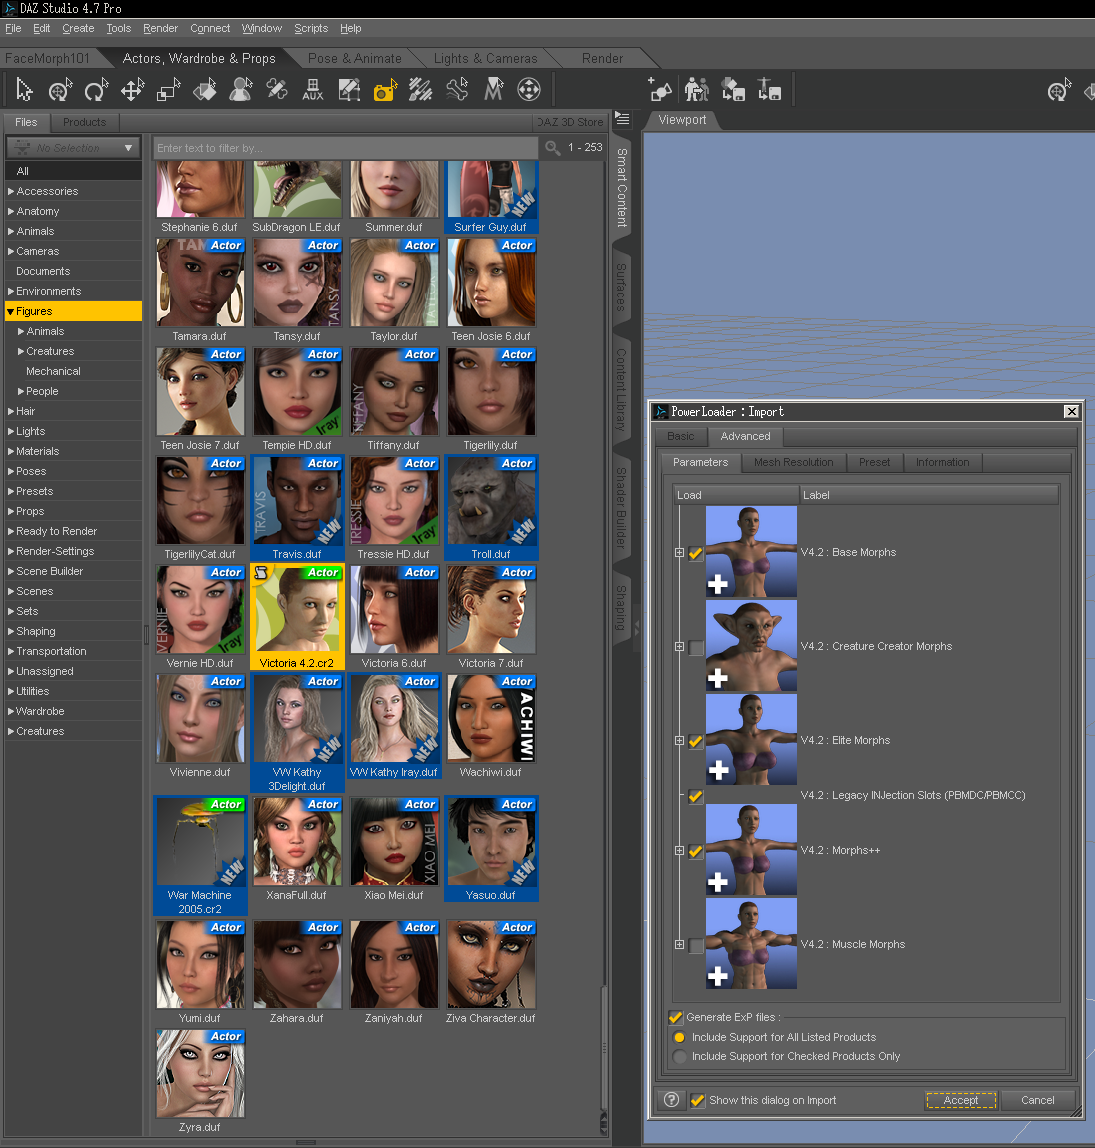Expand the Wardrobe category
The width and height of the screenshot is (1095, 1148).
click(11, 711)
